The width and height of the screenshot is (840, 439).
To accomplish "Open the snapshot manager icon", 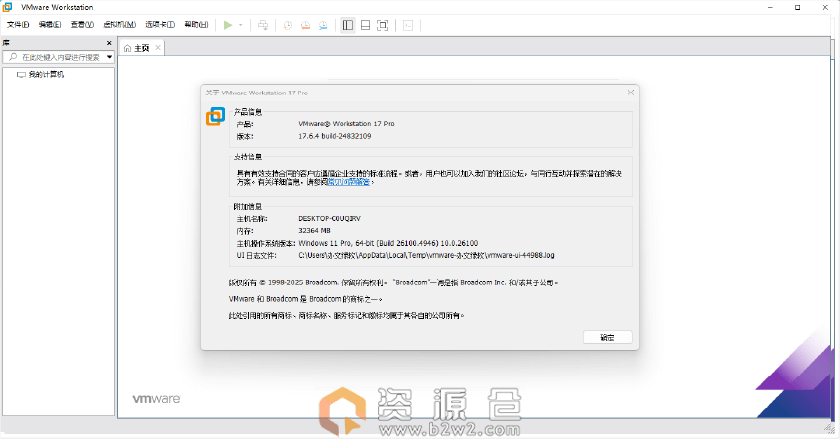I will [x=322, y=24].
